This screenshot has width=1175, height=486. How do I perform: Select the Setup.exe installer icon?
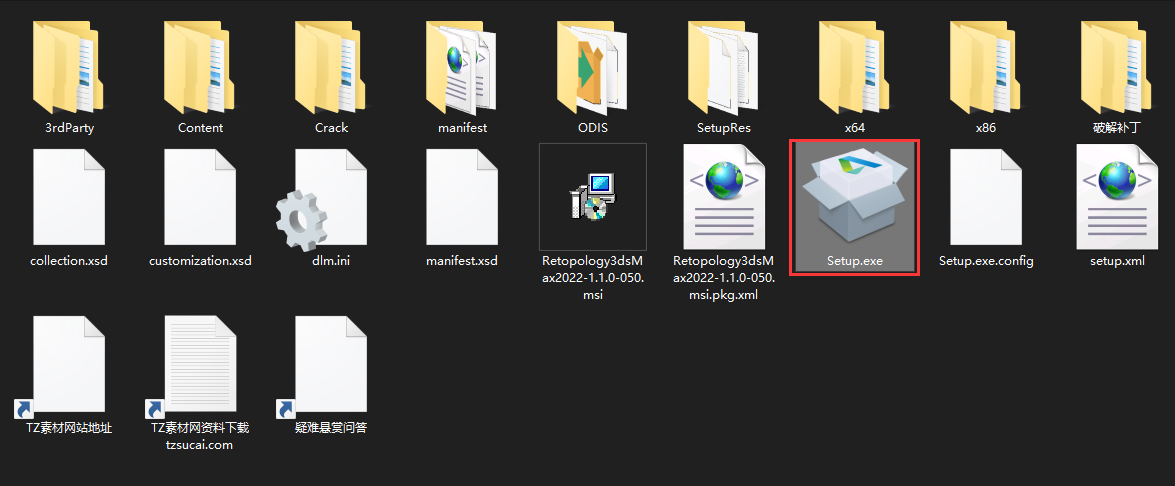tap(854, 199)
